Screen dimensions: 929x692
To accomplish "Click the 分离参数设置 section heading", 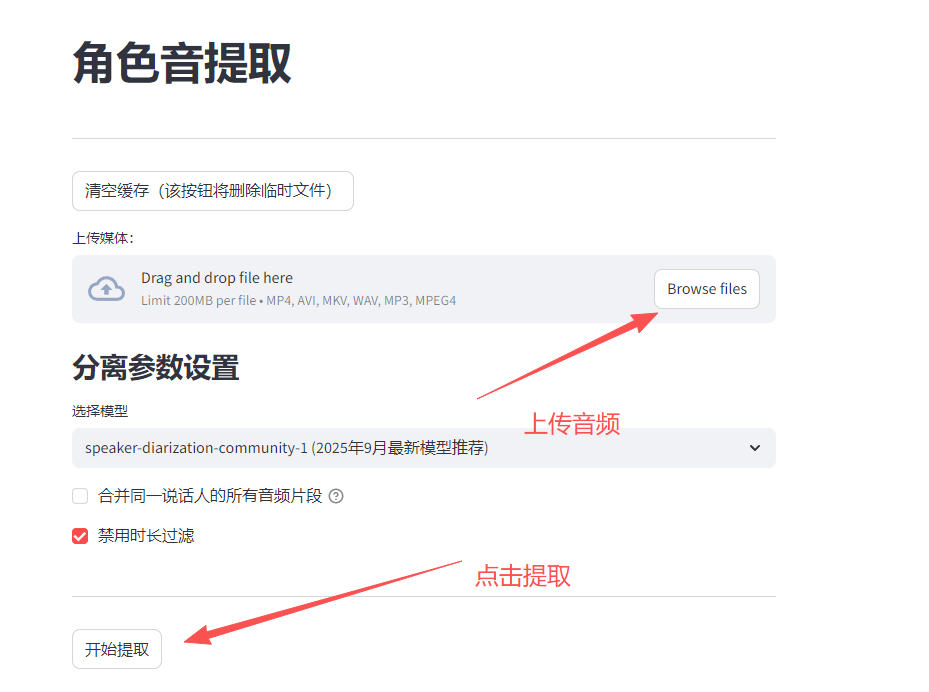I will tap(155, 368).
